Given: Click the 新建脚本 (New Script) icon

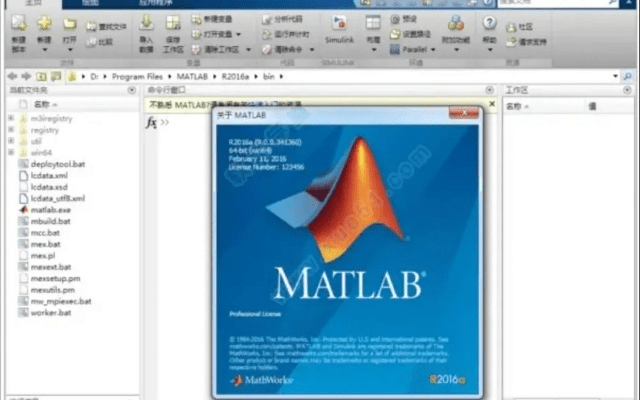Looking at the screenshot, I should [19, 23].
